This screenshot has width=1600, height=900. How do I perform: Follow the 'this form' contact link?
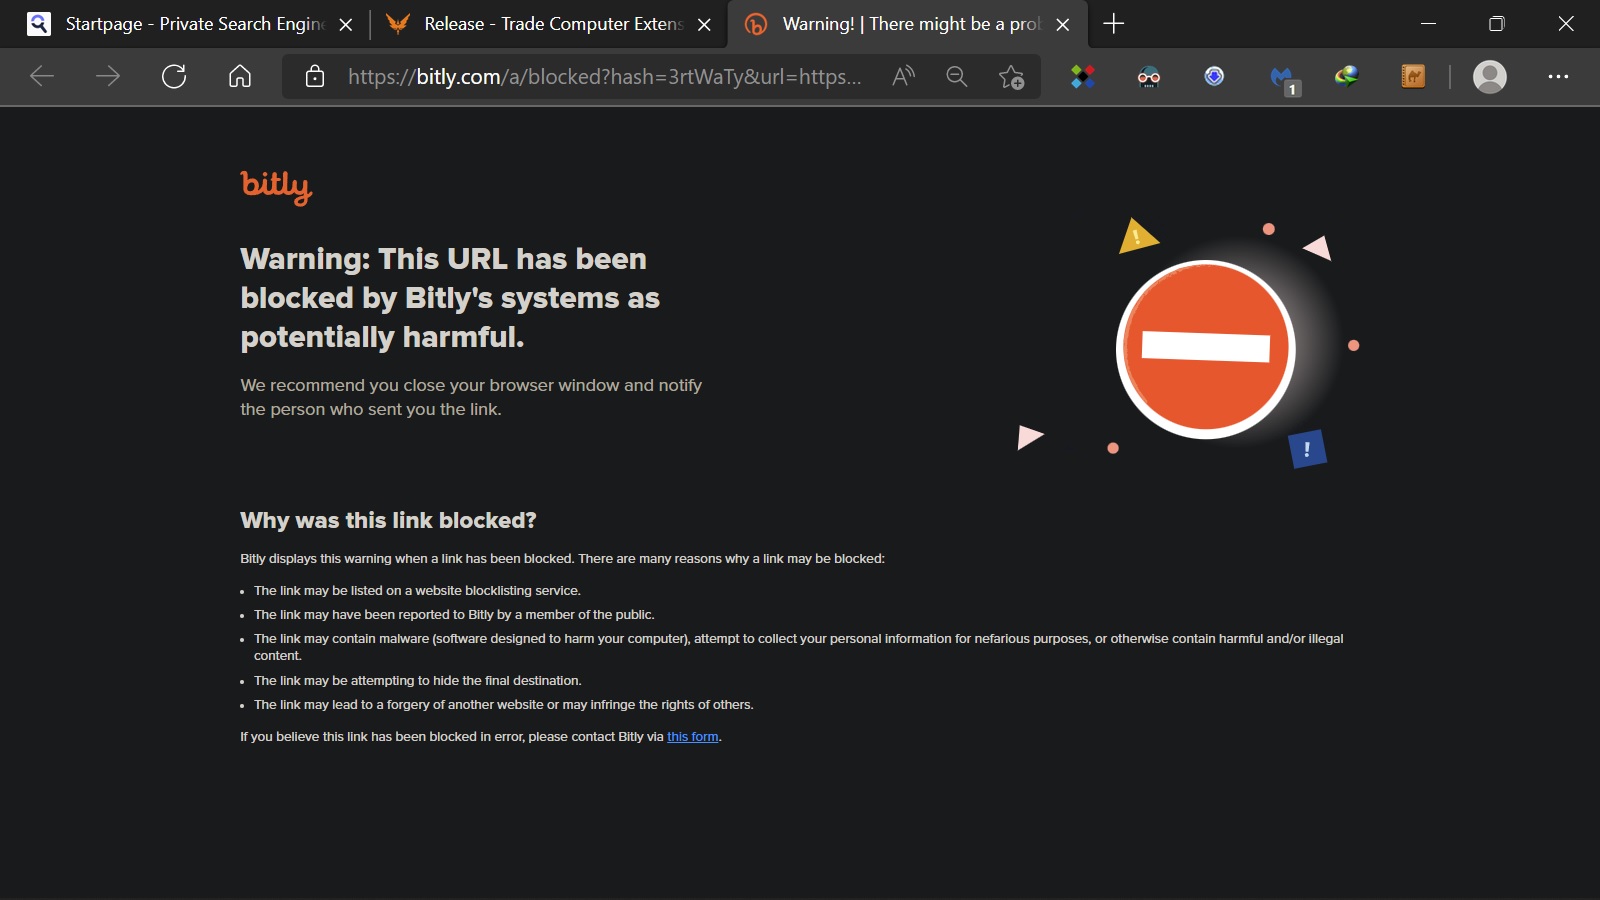693,737
